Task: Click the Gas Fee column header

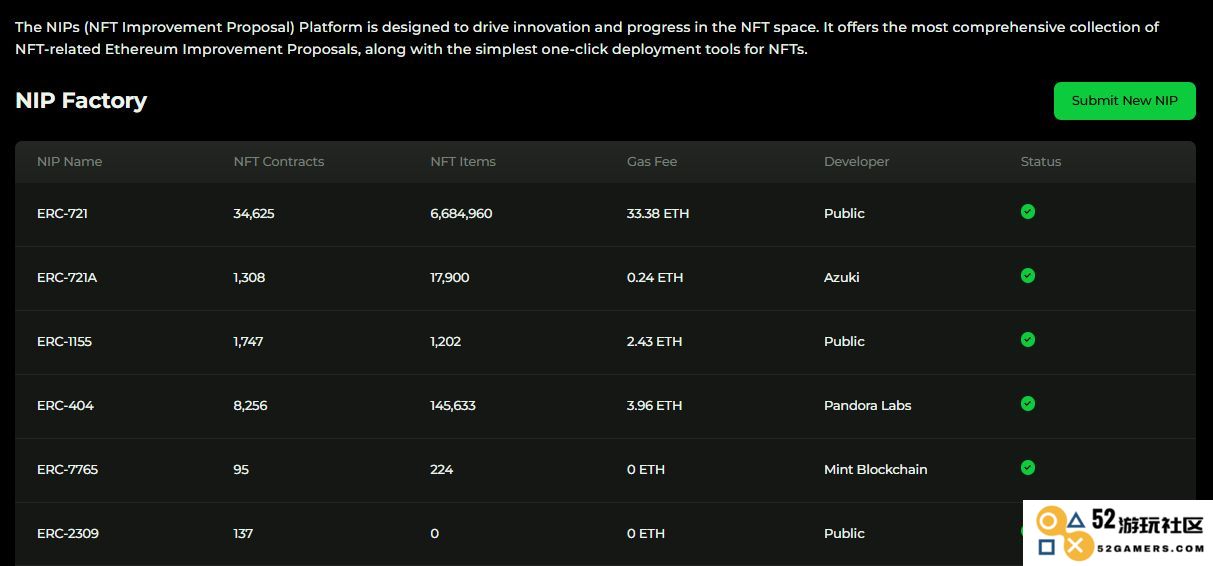Action: (x=652, y=162)
